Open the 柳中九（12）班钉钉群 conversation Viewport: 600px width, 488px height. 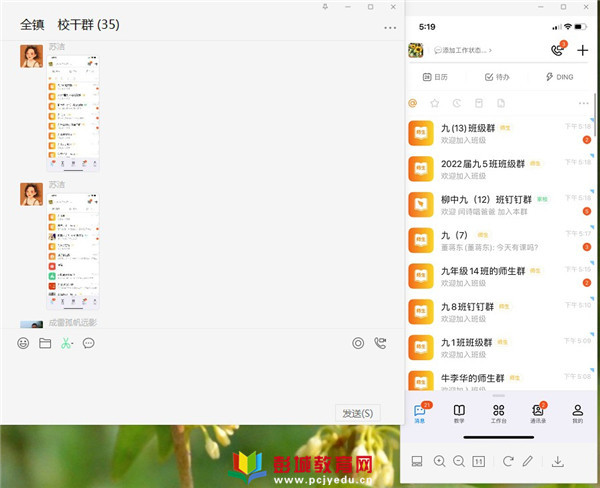click(500, 205)
